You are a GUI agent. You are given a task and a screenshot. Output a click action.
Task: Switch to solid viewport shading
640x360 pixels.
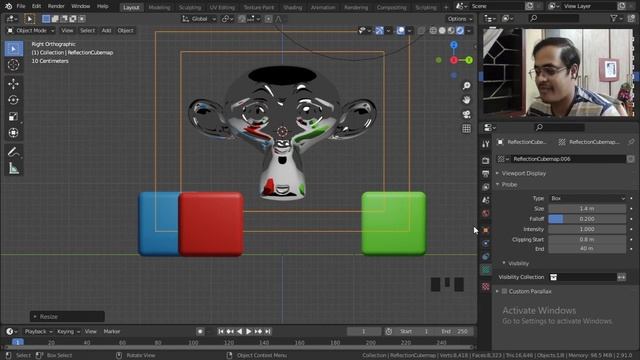442,31
